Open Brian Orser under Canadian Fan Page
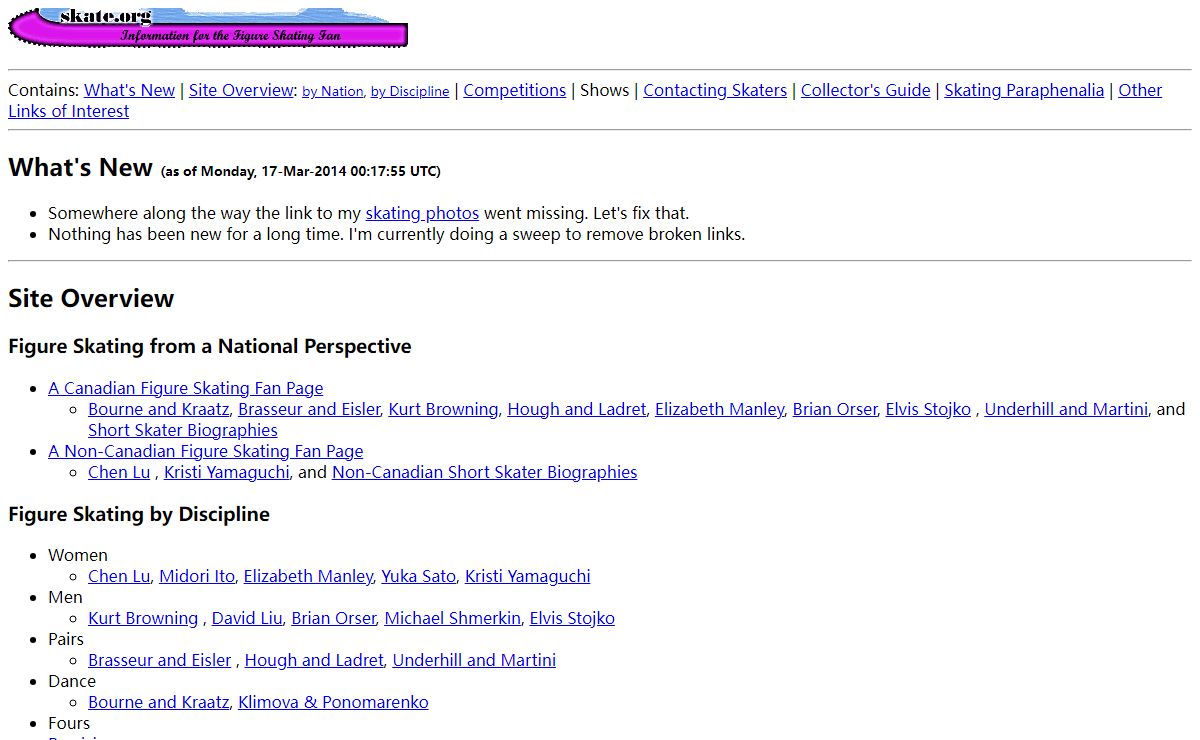1200x740 pixels. (835, 409)
